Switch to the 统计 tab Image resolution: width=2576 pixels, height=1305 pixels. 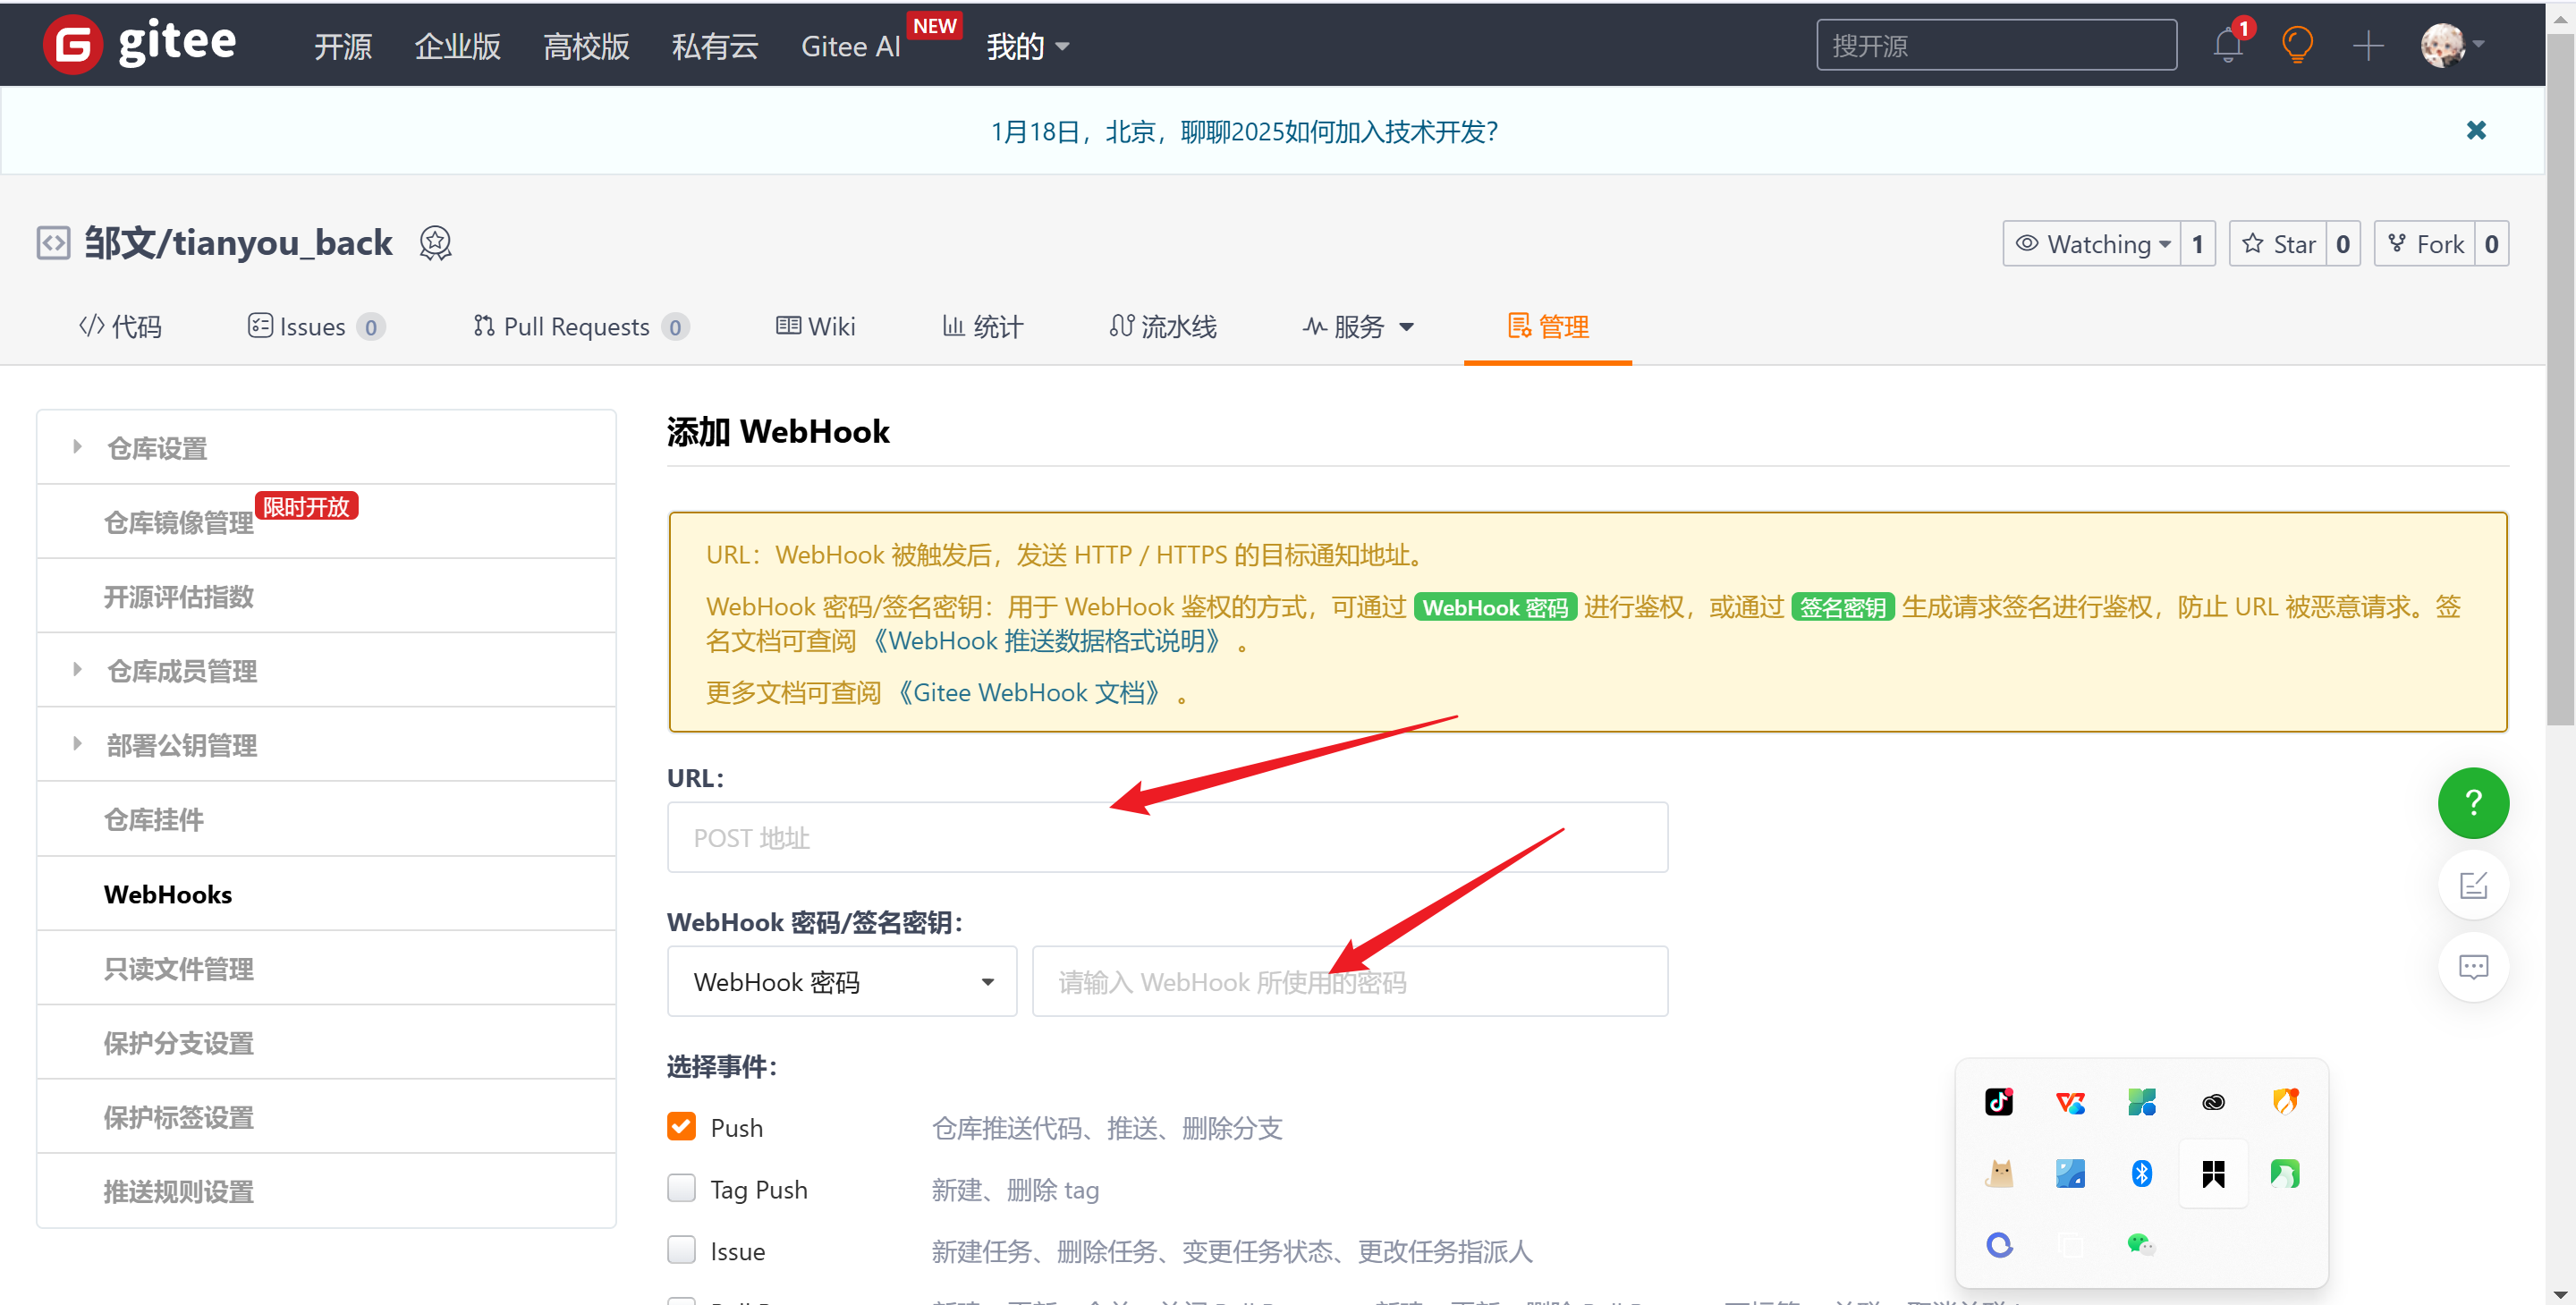[x=982, y=326]
